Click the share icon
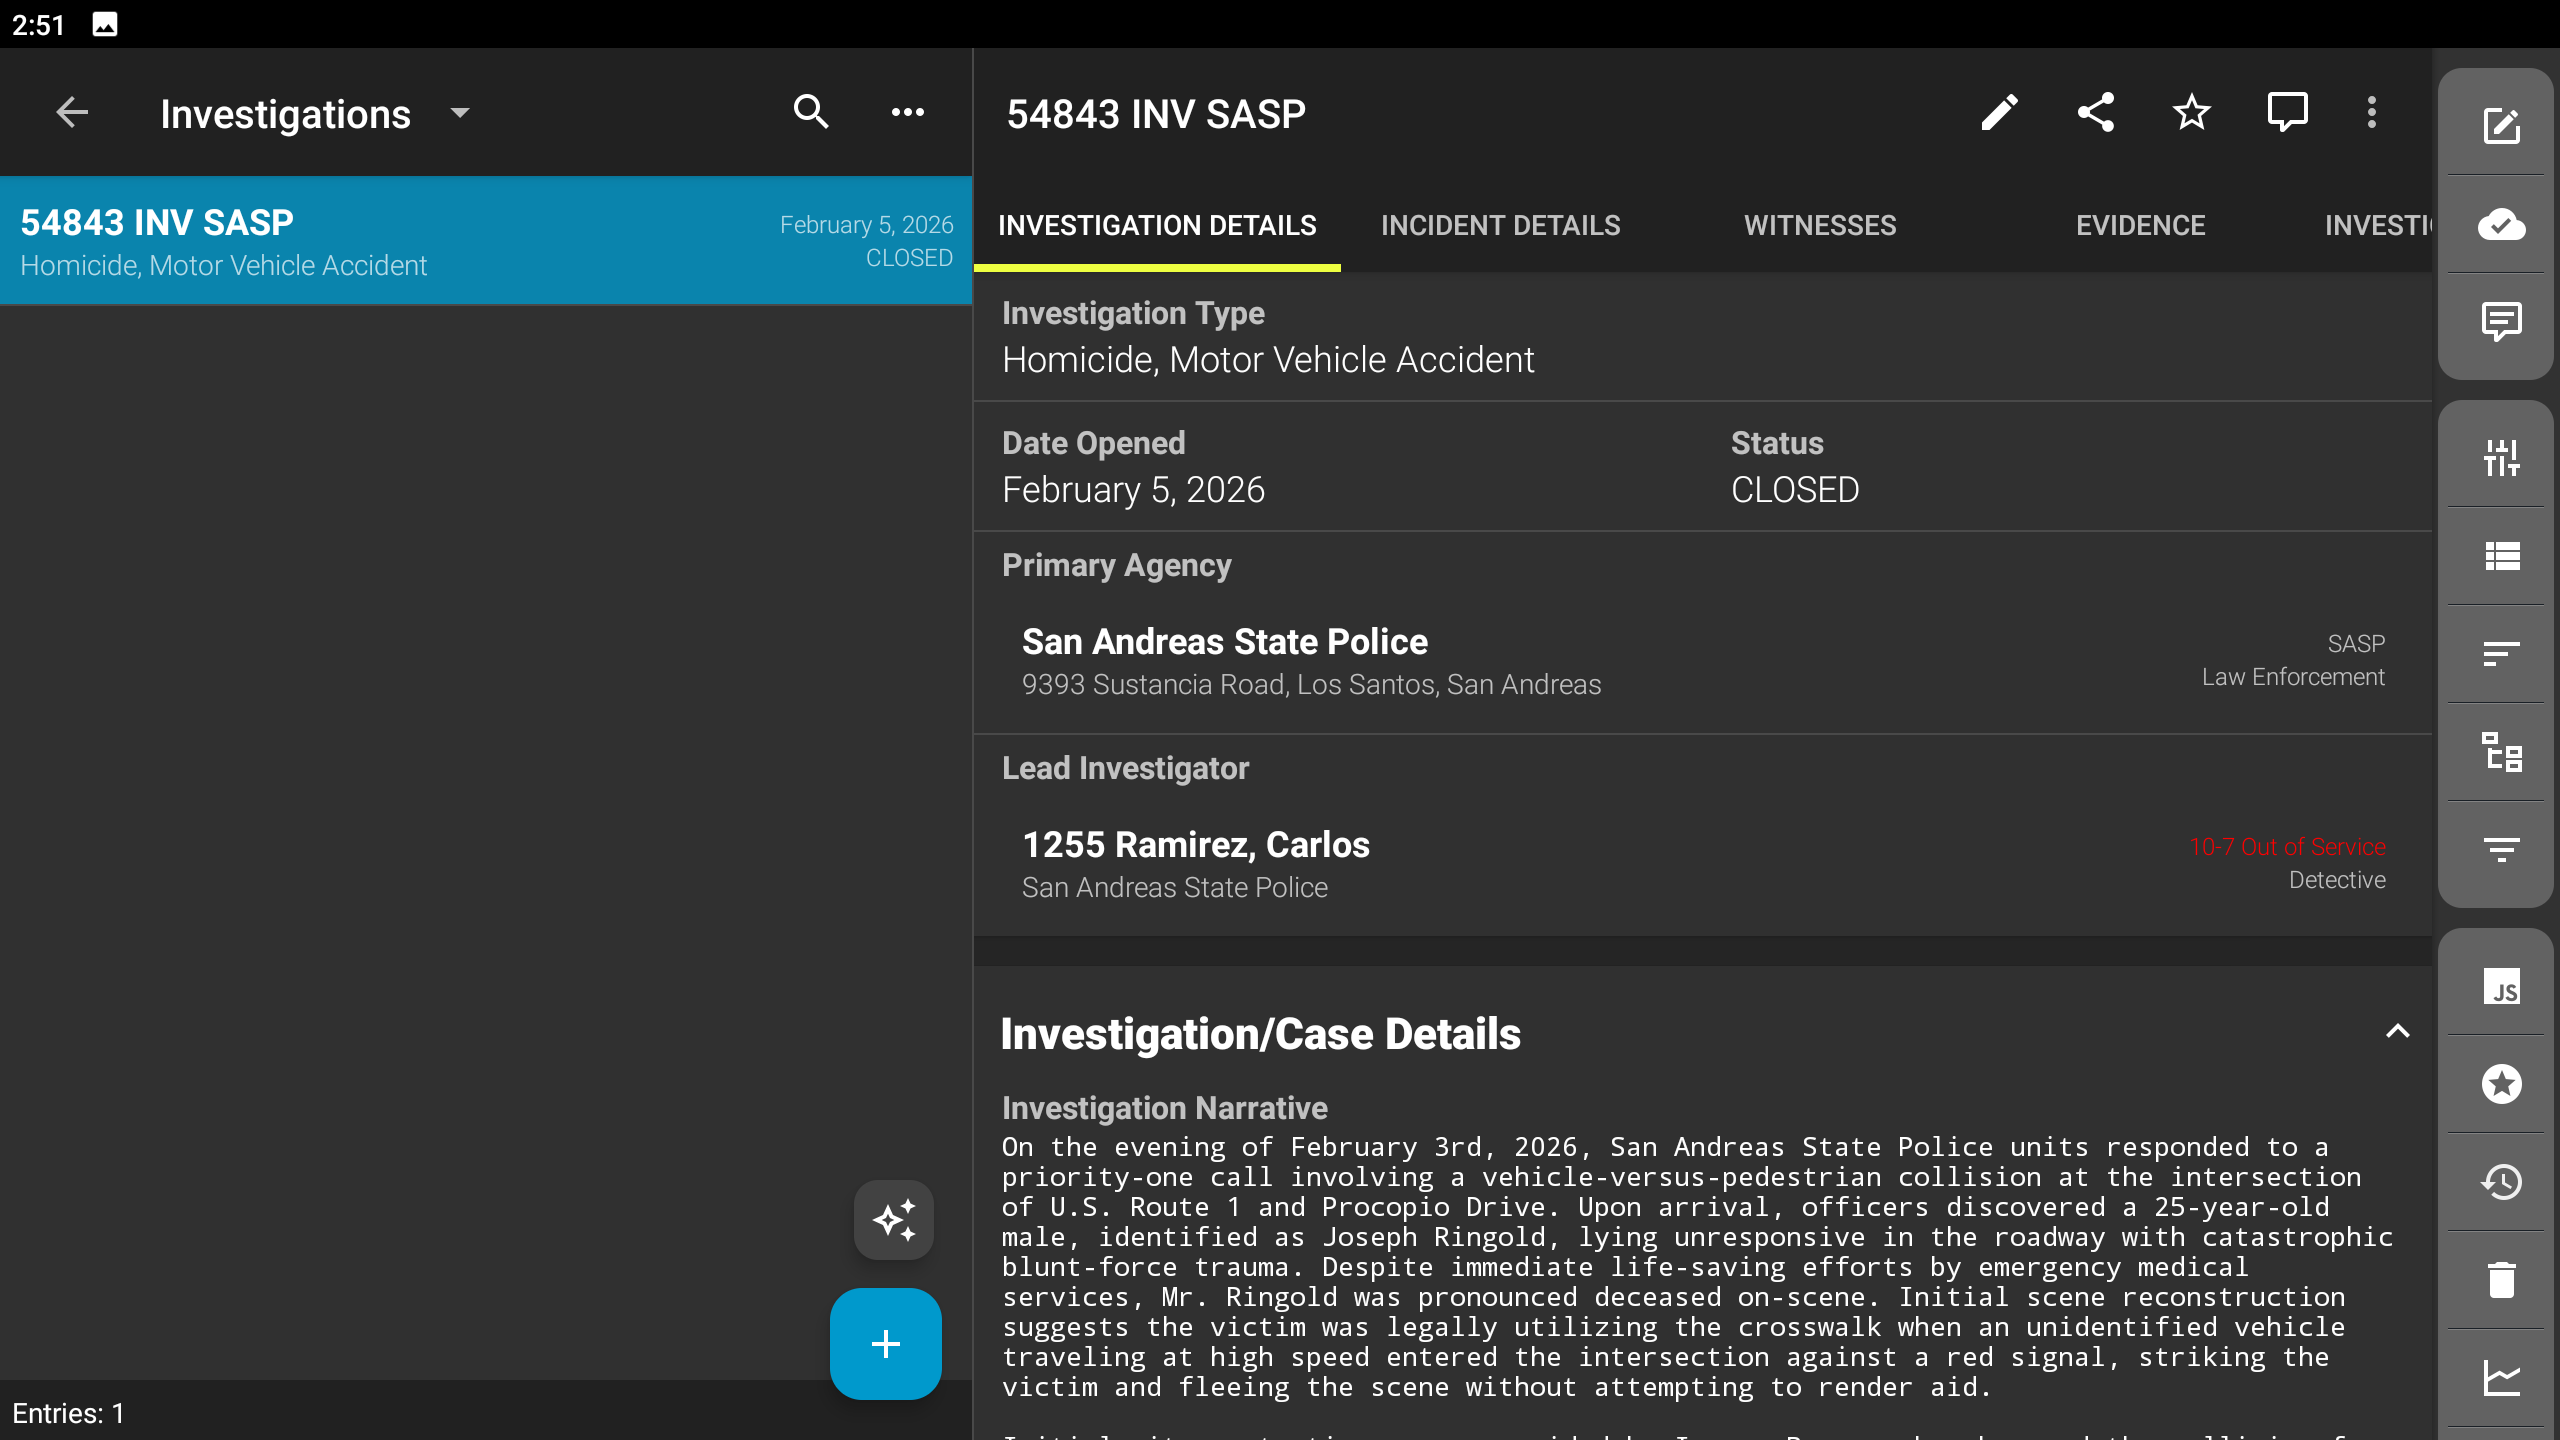The width and height of the screenshot is (2560, 1440). pyautogui.click(x=2095, y=113)
